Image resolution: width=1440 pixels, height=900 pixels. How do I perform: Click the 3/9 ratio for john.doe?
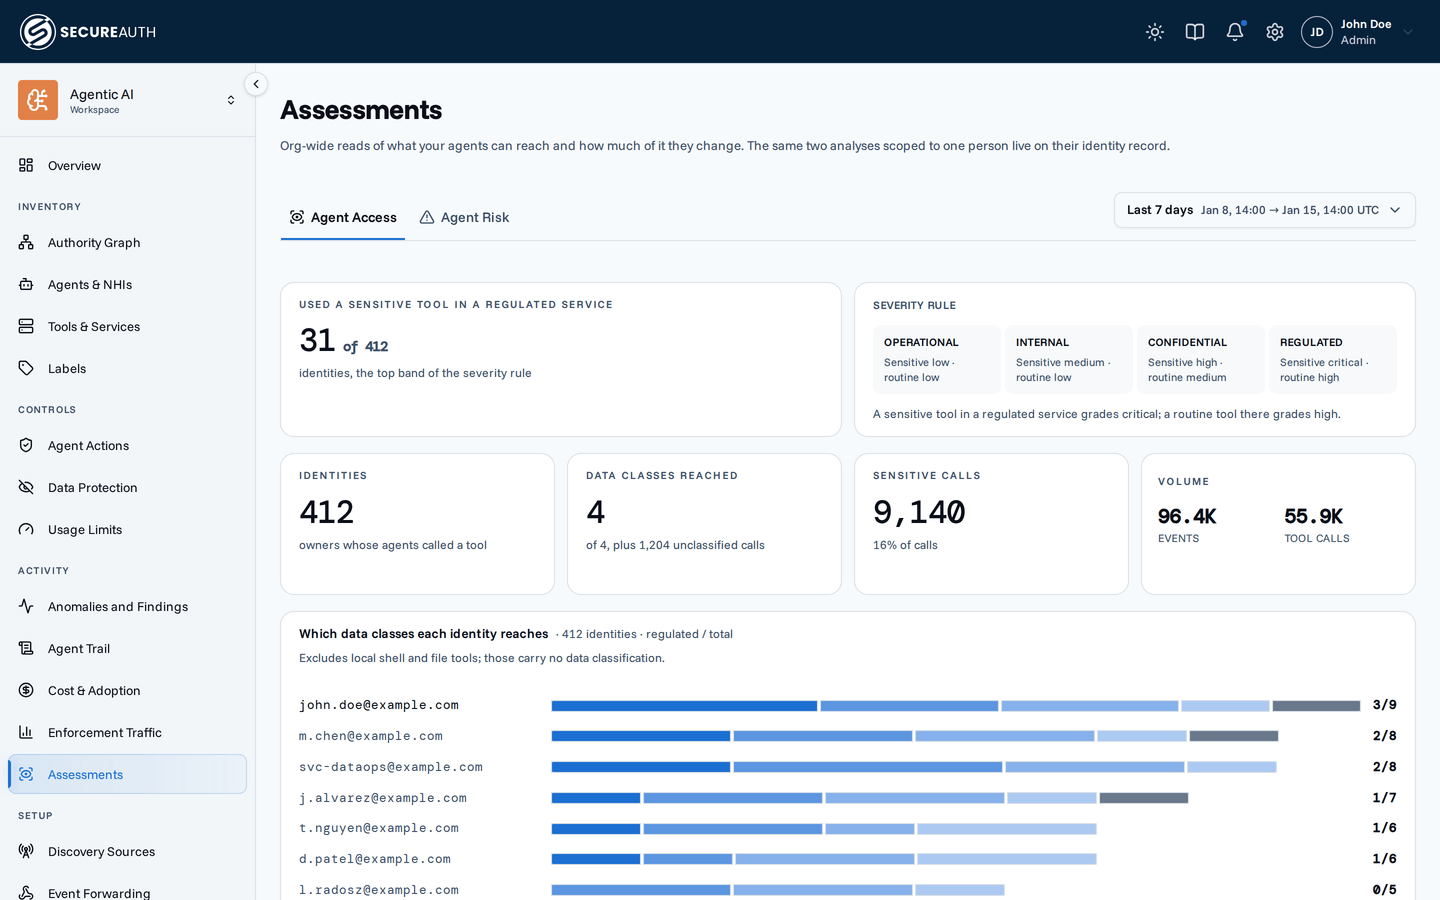(x=1384, y=705)
